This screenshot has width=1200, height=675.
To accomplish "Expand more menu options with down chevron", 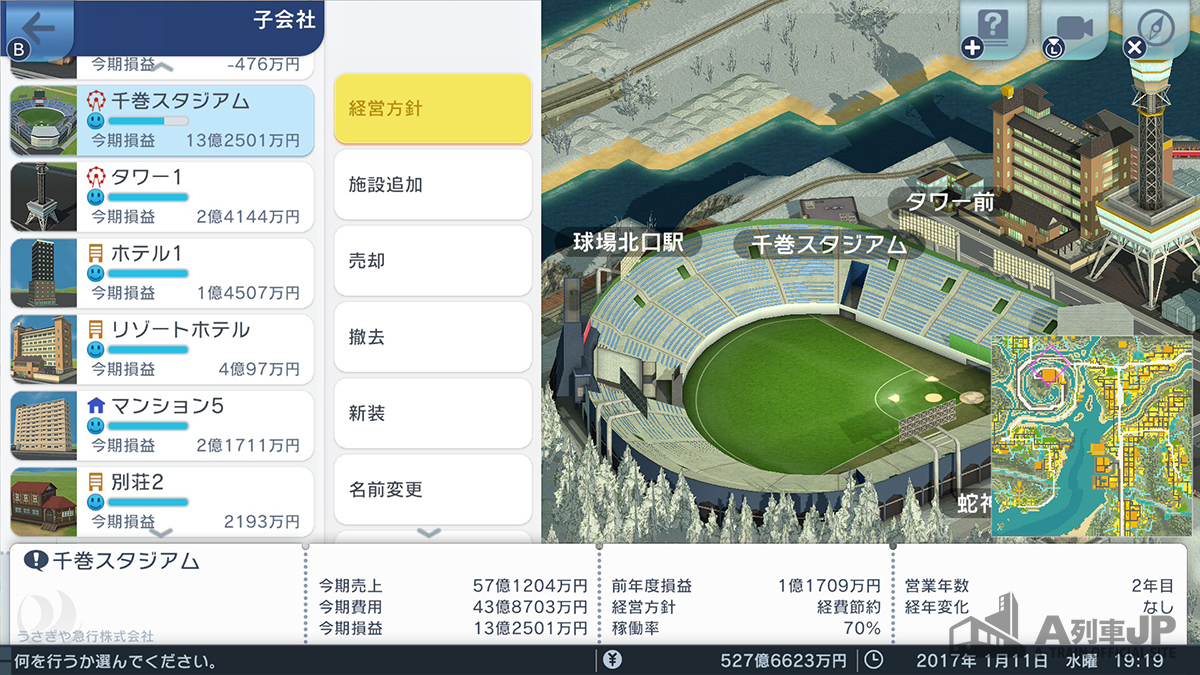I will click(428, 533).
